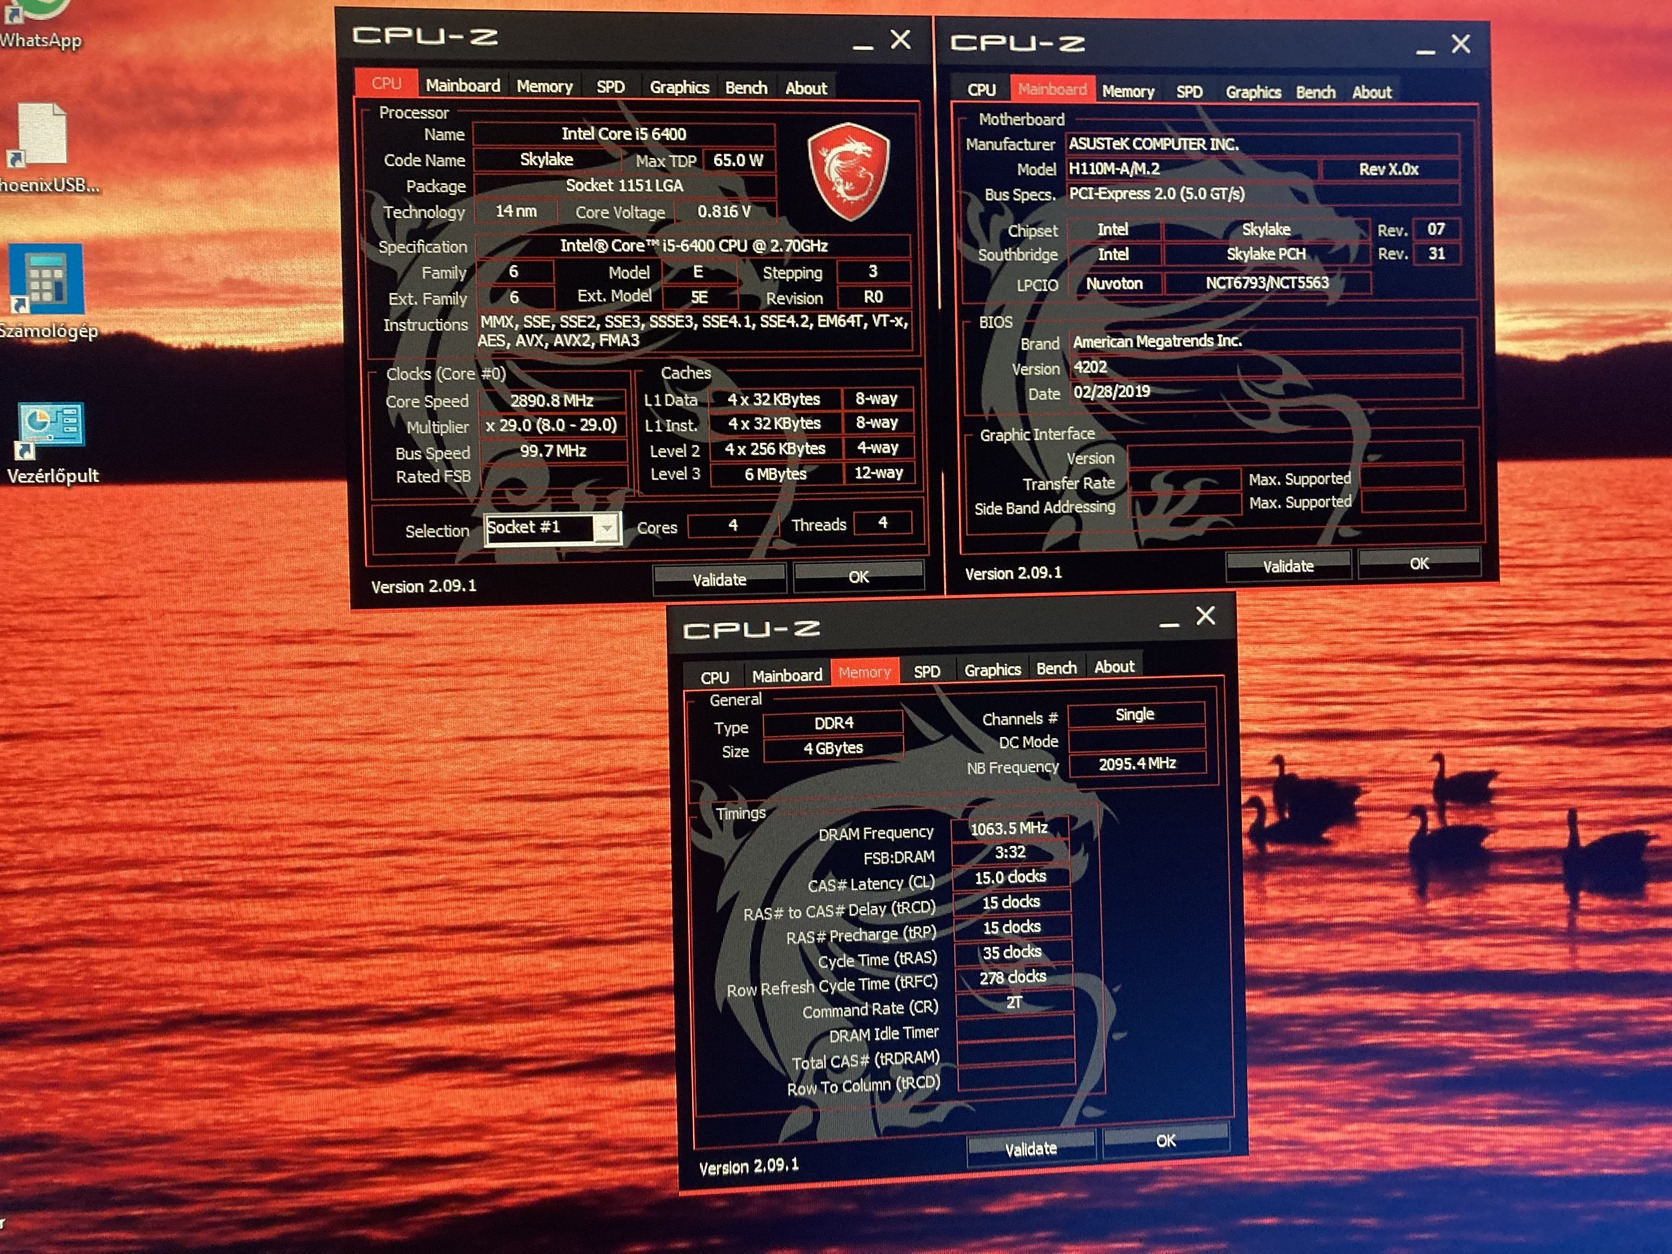Show About tab in the CPU window
This screenshot has height=1254, width=1672.
point(806,89)
